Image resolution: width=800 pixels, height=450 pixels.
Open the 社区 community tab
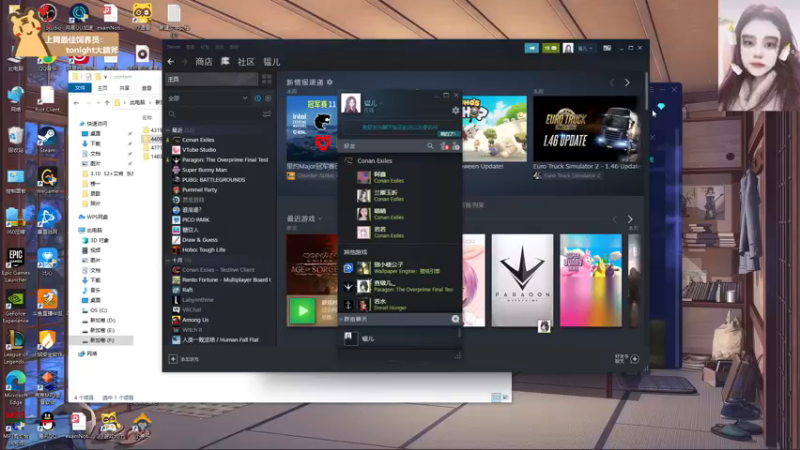(246, 62)
